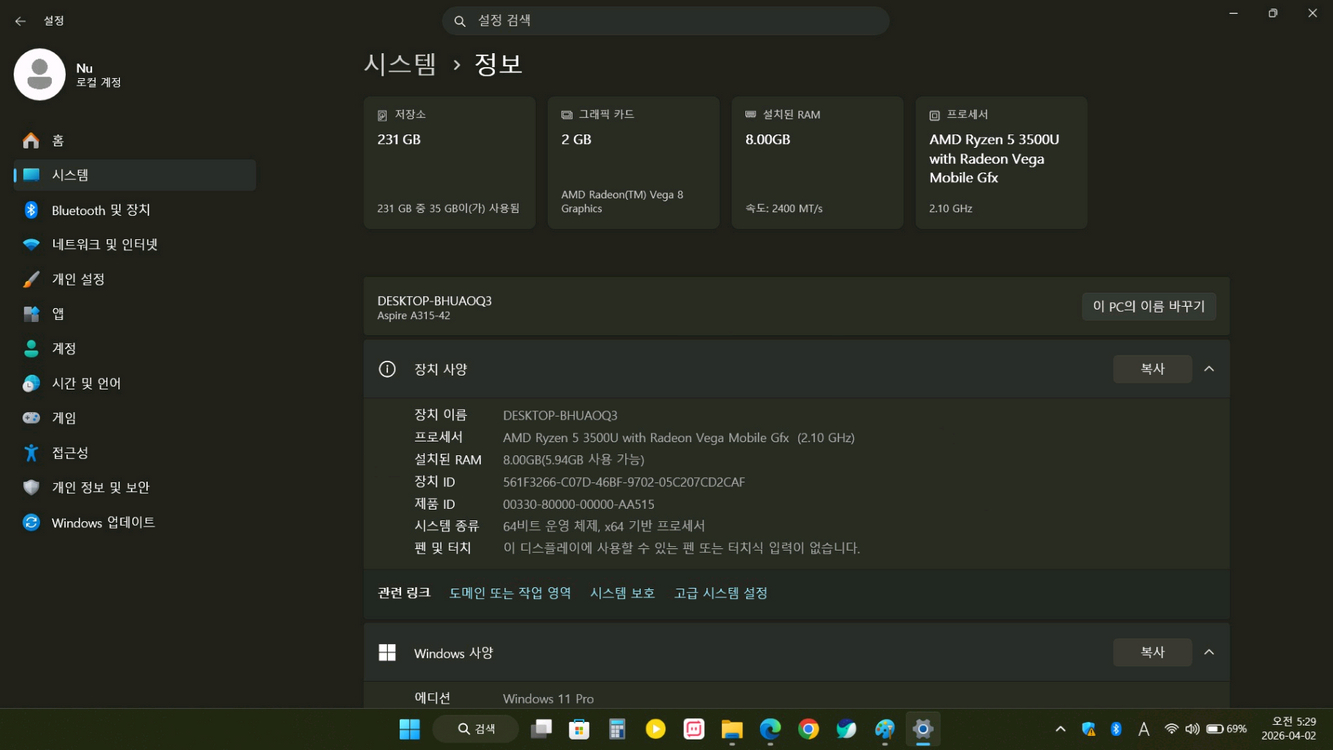Launch Calculator from the taskbar
Image resolution: width=1333 pixels, height=750 pixels.
pos(616,729)
